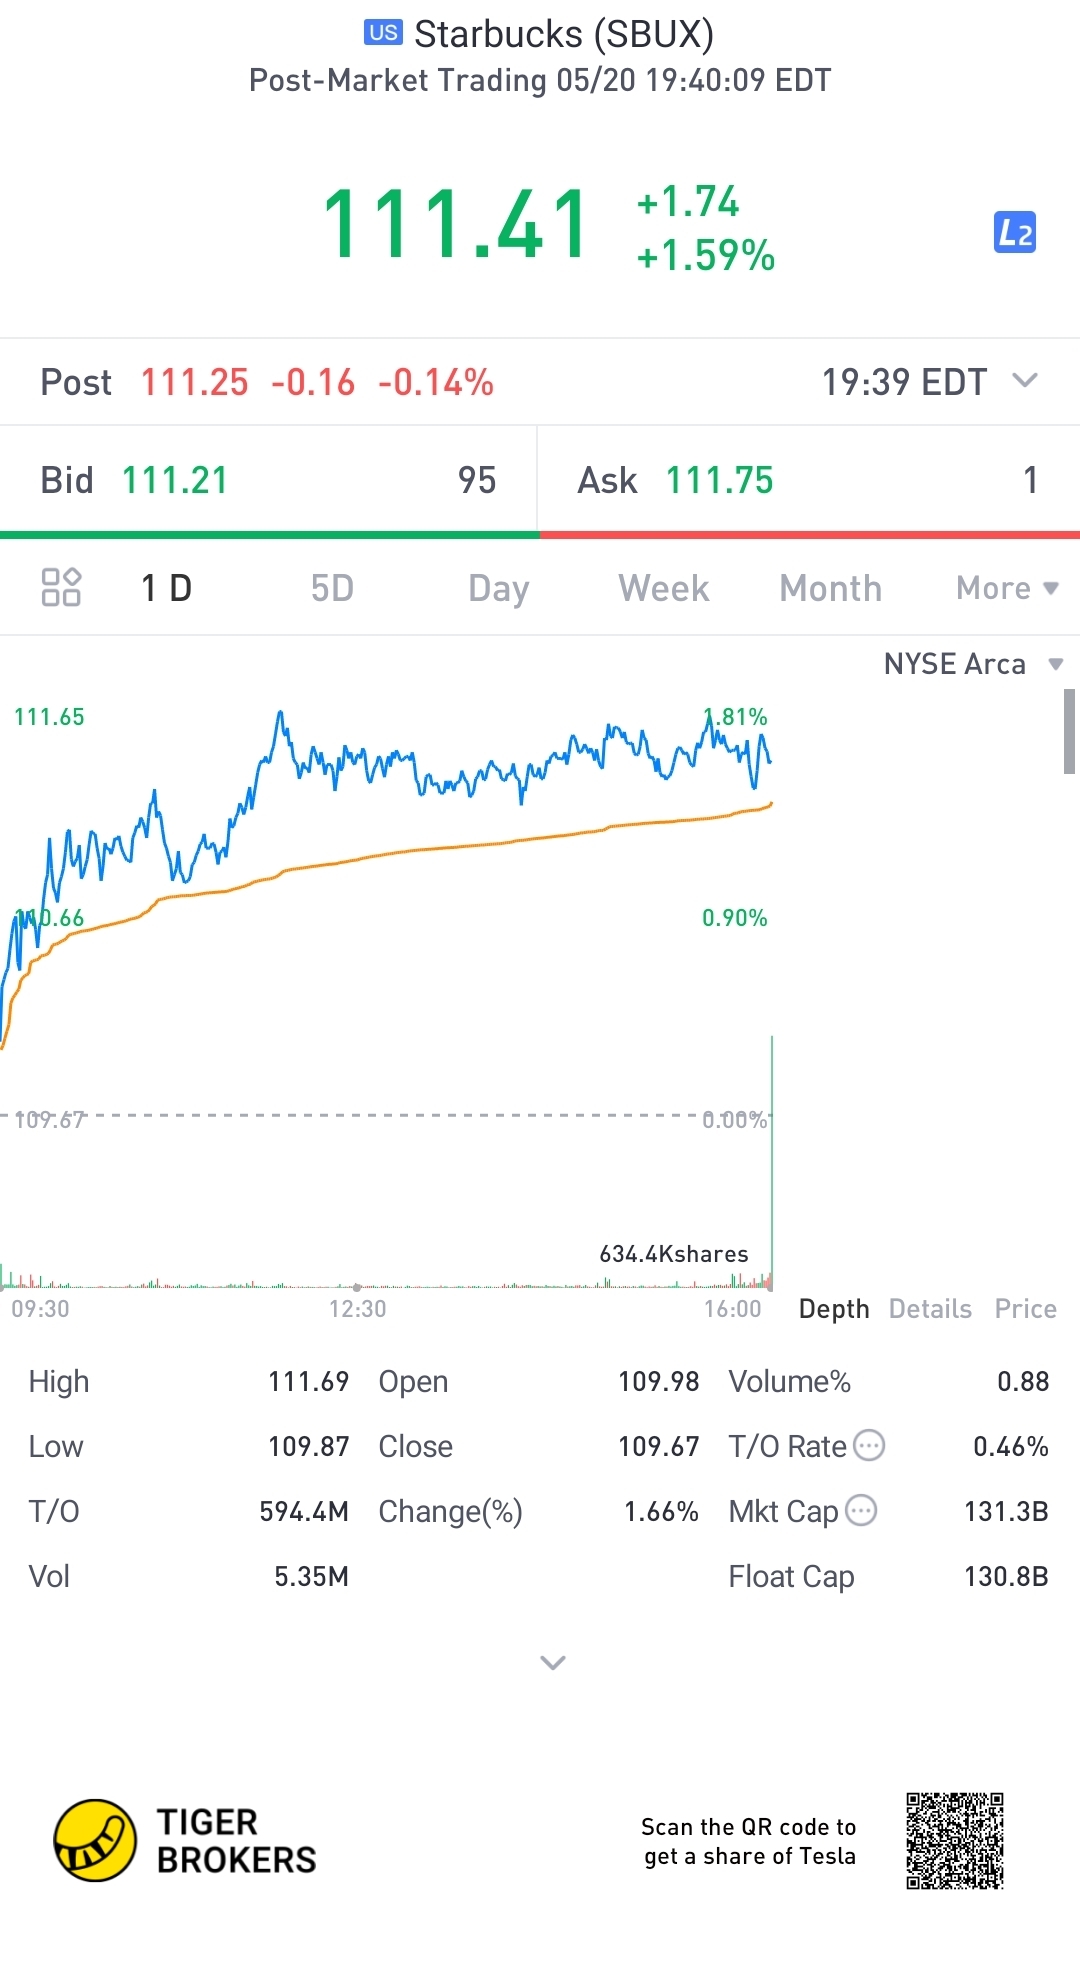1080x1977 pixels.
Task: Switch to the Week chart tab
Action: (x=664, y=588)
